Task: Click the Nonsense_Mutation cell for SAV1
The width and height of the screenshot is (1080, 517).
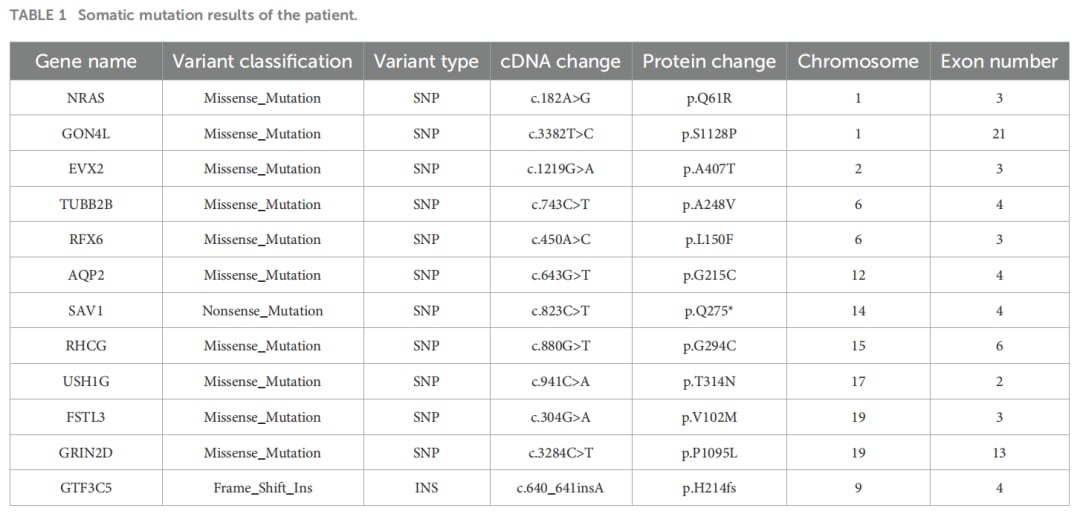Action: pos(262,311)
